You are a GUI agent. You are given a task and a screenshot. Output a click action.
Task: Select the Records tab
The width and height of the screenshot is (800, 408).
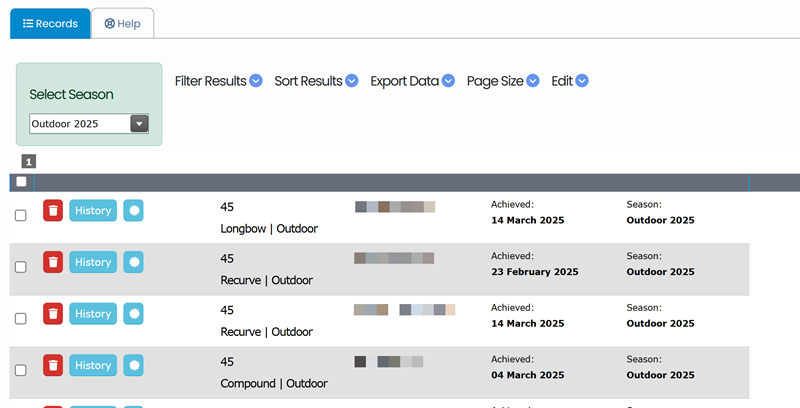tap(49, 23)
